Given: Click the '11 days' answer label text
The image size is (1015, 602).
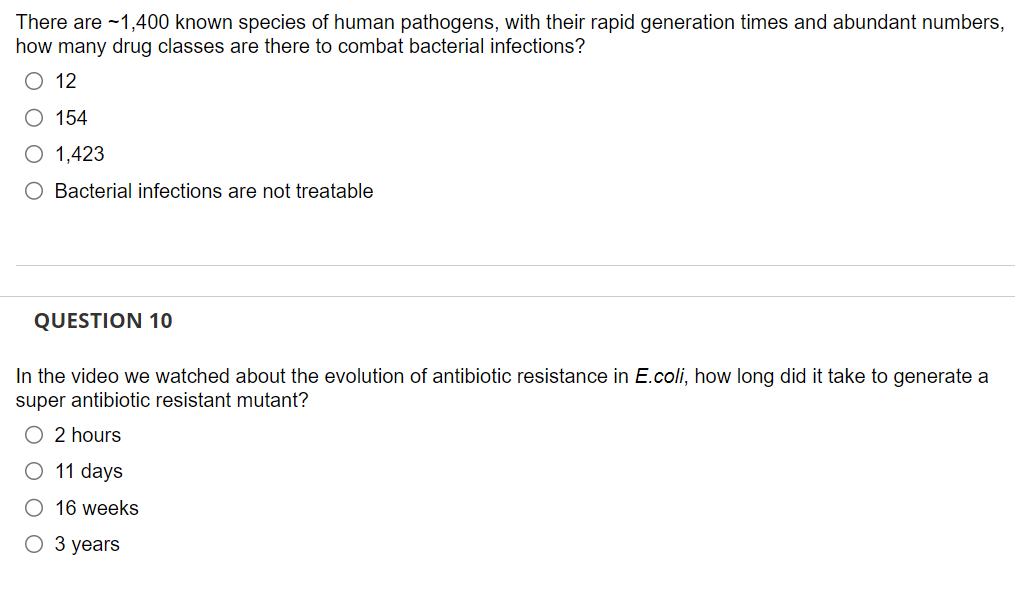Looking at the screenshot, I should coord(89,471).
